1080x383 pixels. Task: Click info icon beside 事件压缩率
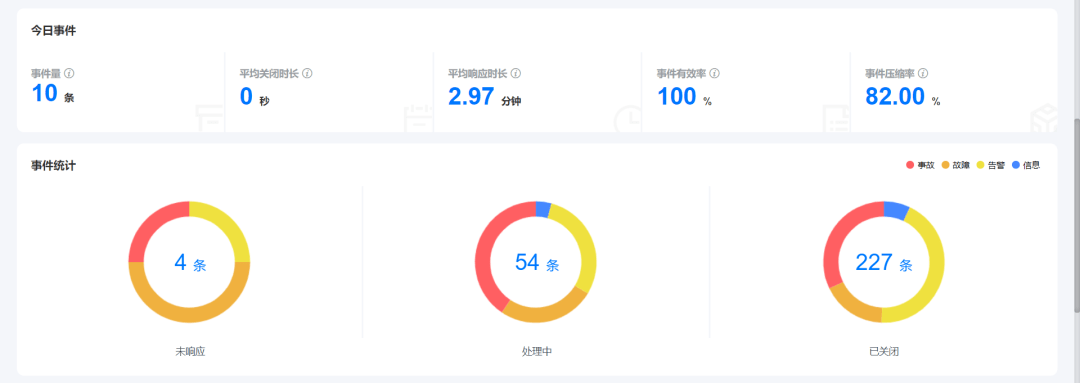coord(923,74)
